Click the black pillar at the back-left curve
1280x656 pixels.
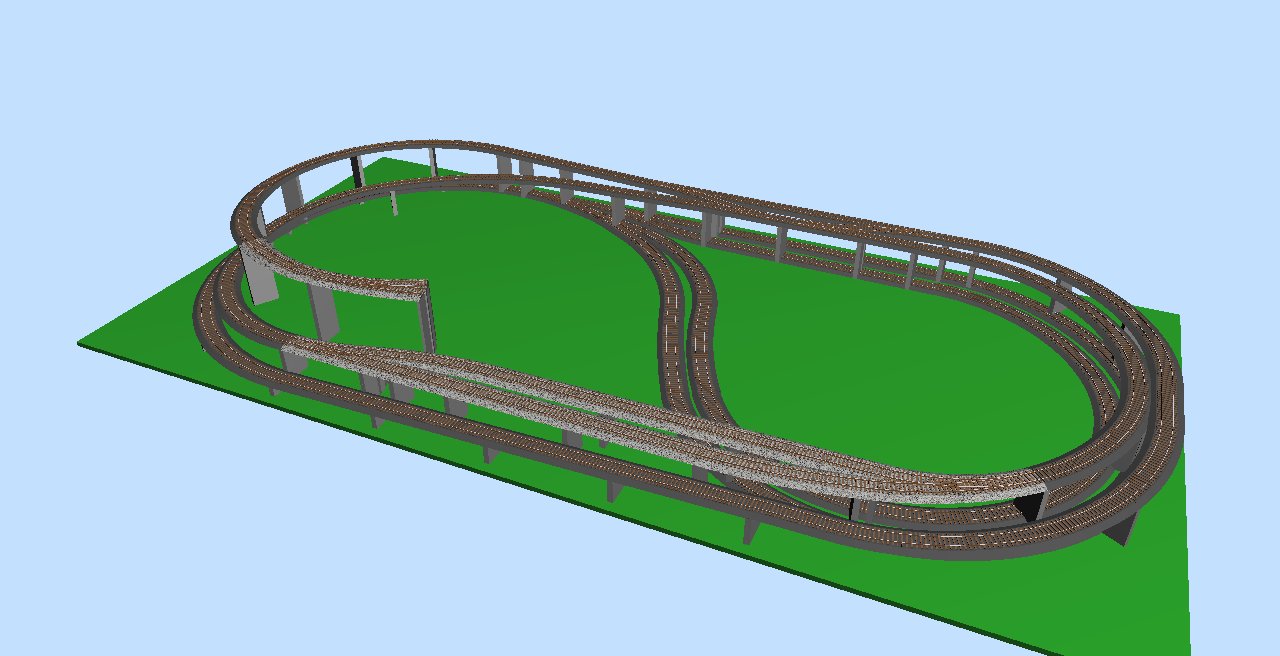point(355,171)
